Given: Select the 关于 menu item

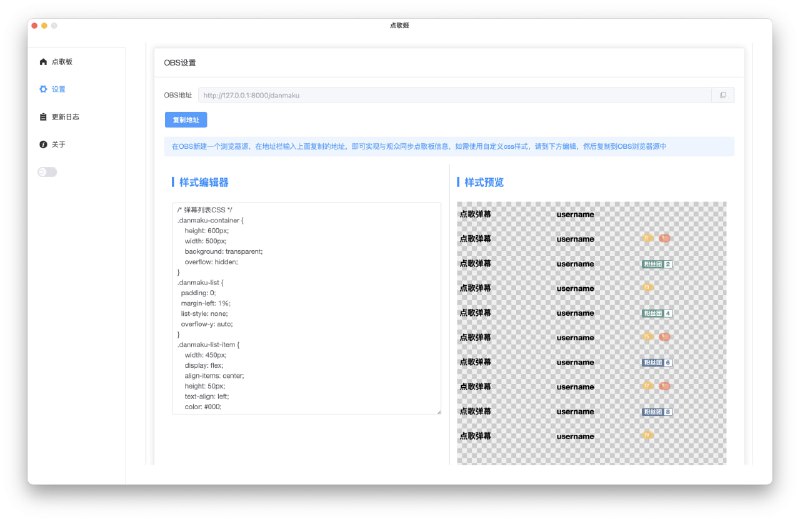Looking at the screenshot, I should coord(59,145).
